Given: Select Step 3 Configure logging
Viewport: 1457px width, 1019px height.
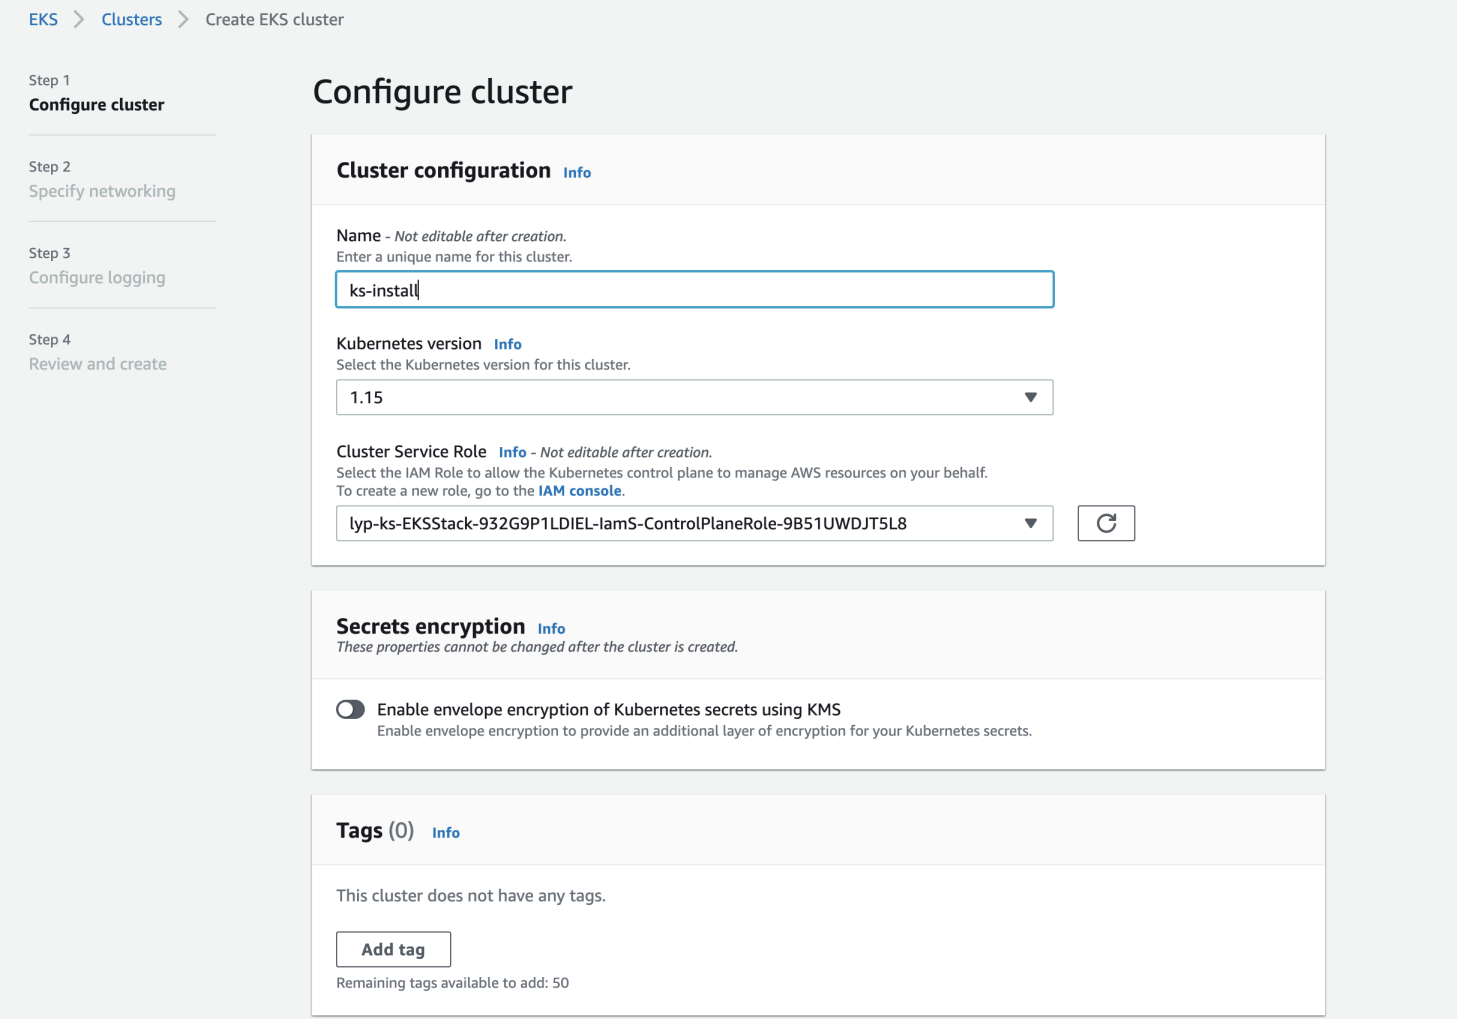Looking at the screenshot, I should 97,277.
